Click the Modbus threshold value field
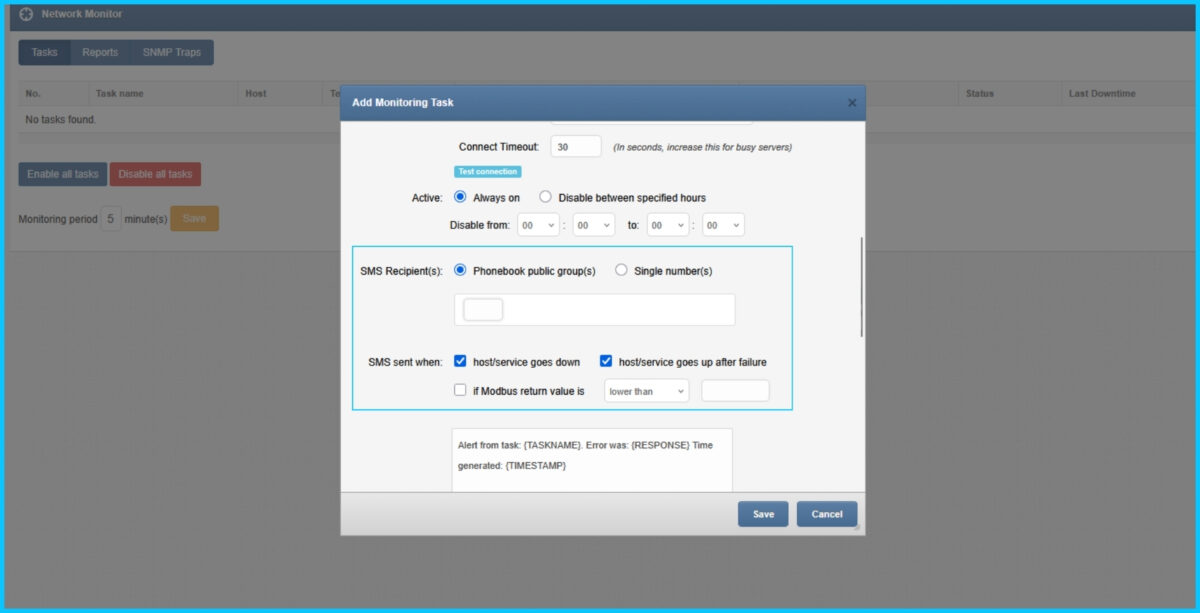The height and width of the screenshot is (613, 1200). click(735, 391)
